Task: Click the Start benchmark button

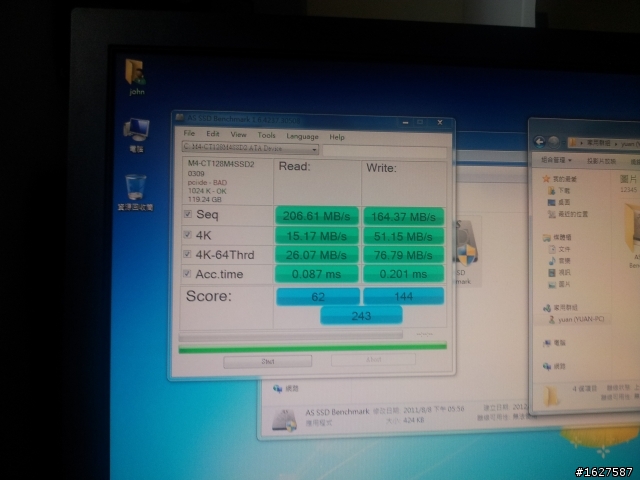Action: (x=268, y=361)
